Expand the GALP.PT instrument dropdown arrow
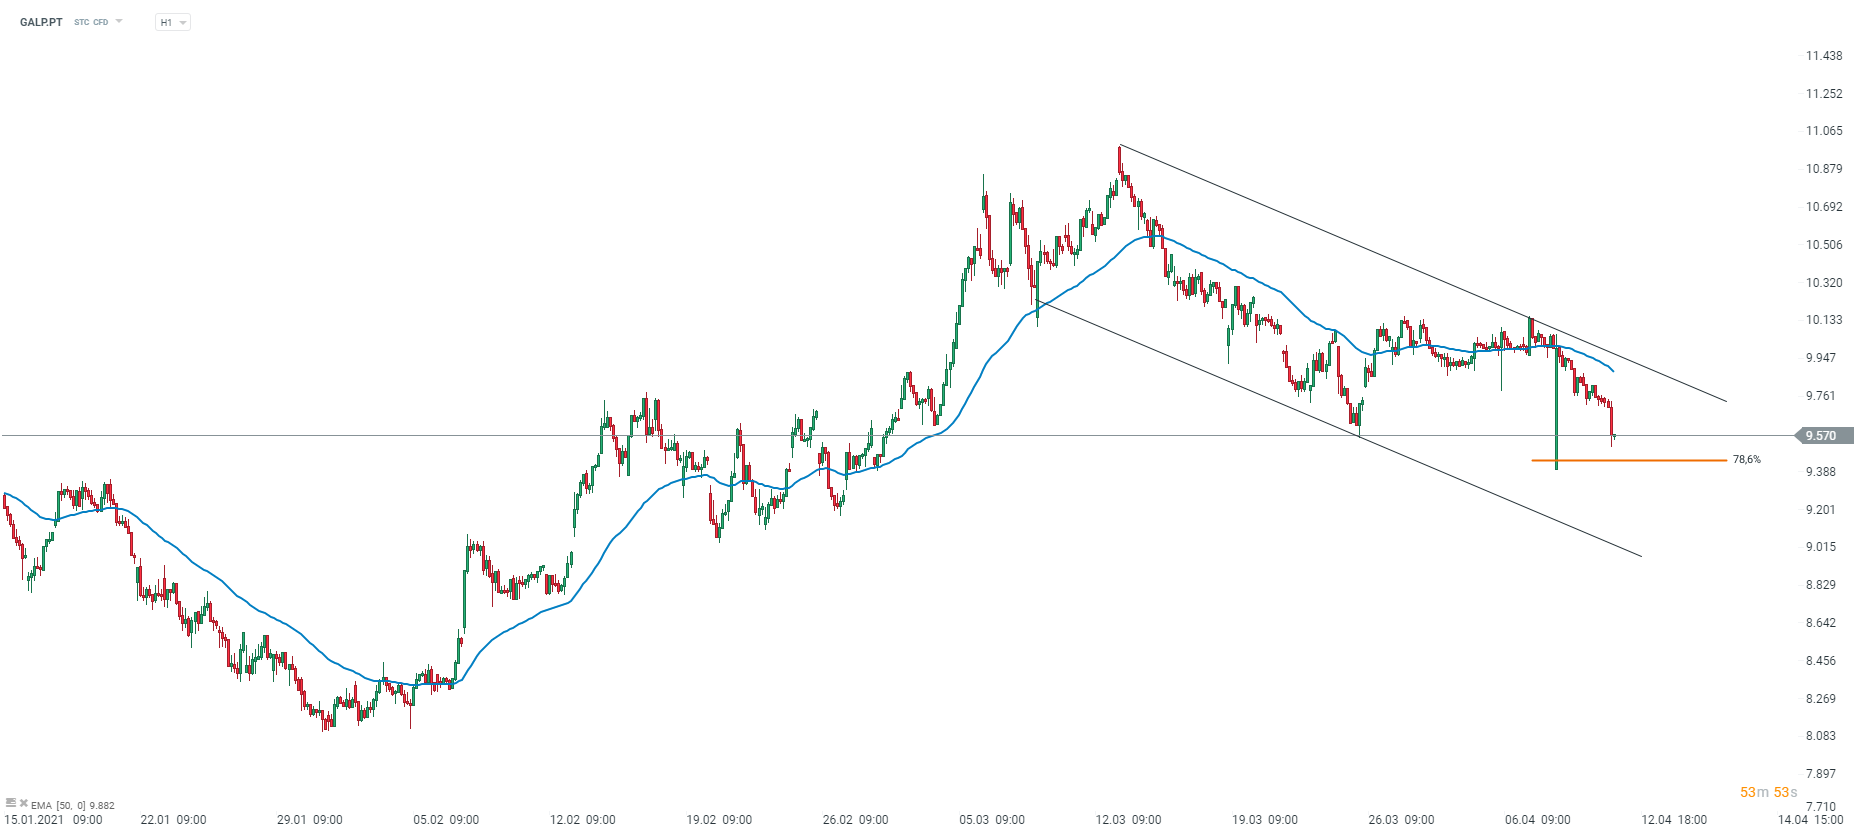1866x837 pixels. tap(119, 21)
